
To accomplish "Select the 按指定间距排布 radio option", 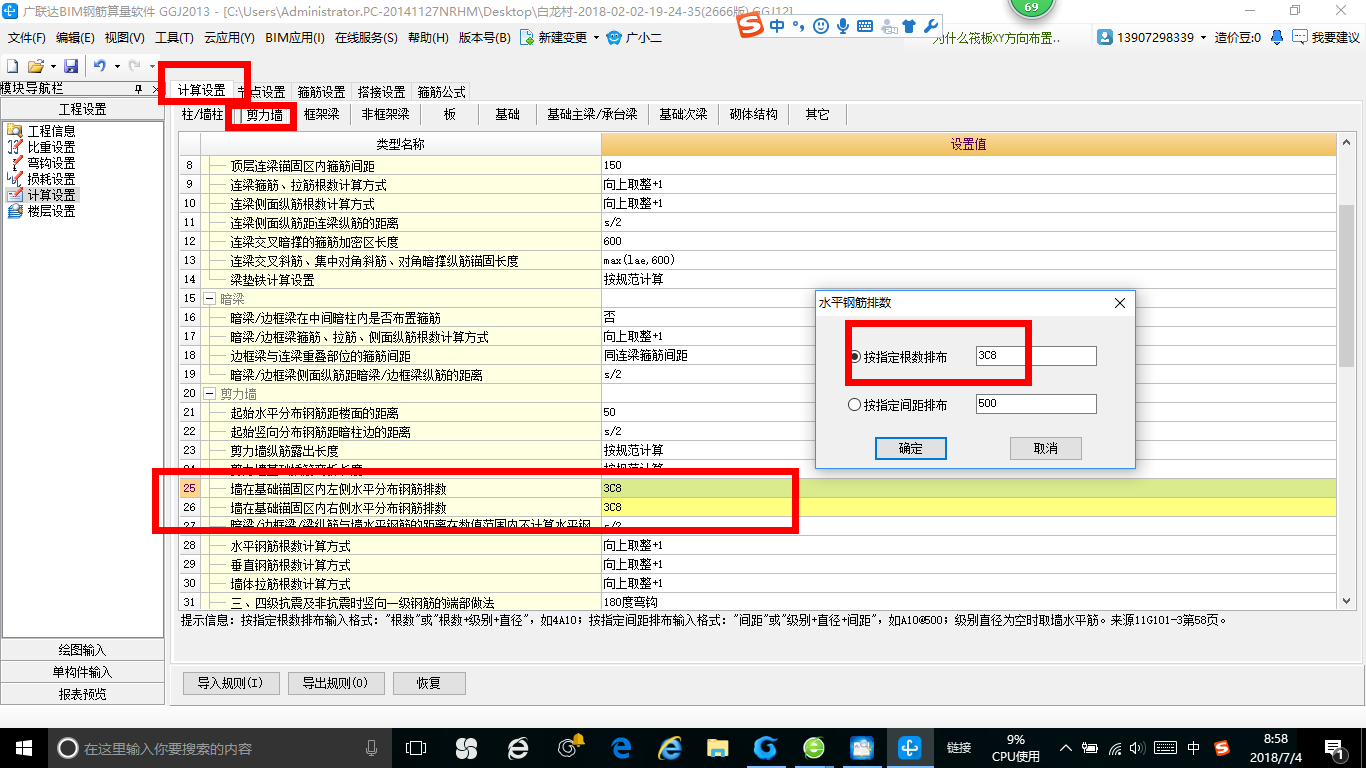I will (855, 405).
